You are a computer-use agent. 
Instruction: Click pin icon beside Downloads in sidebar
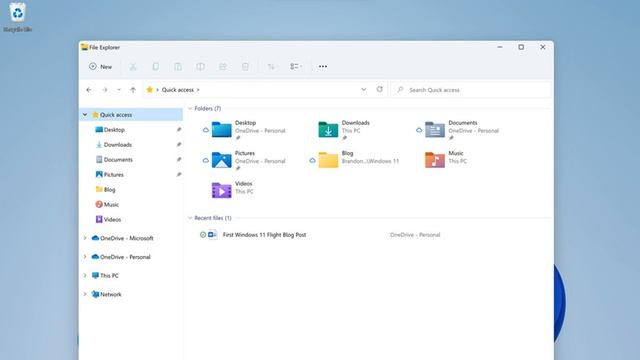pyautogui.click(x=179, y=144)
